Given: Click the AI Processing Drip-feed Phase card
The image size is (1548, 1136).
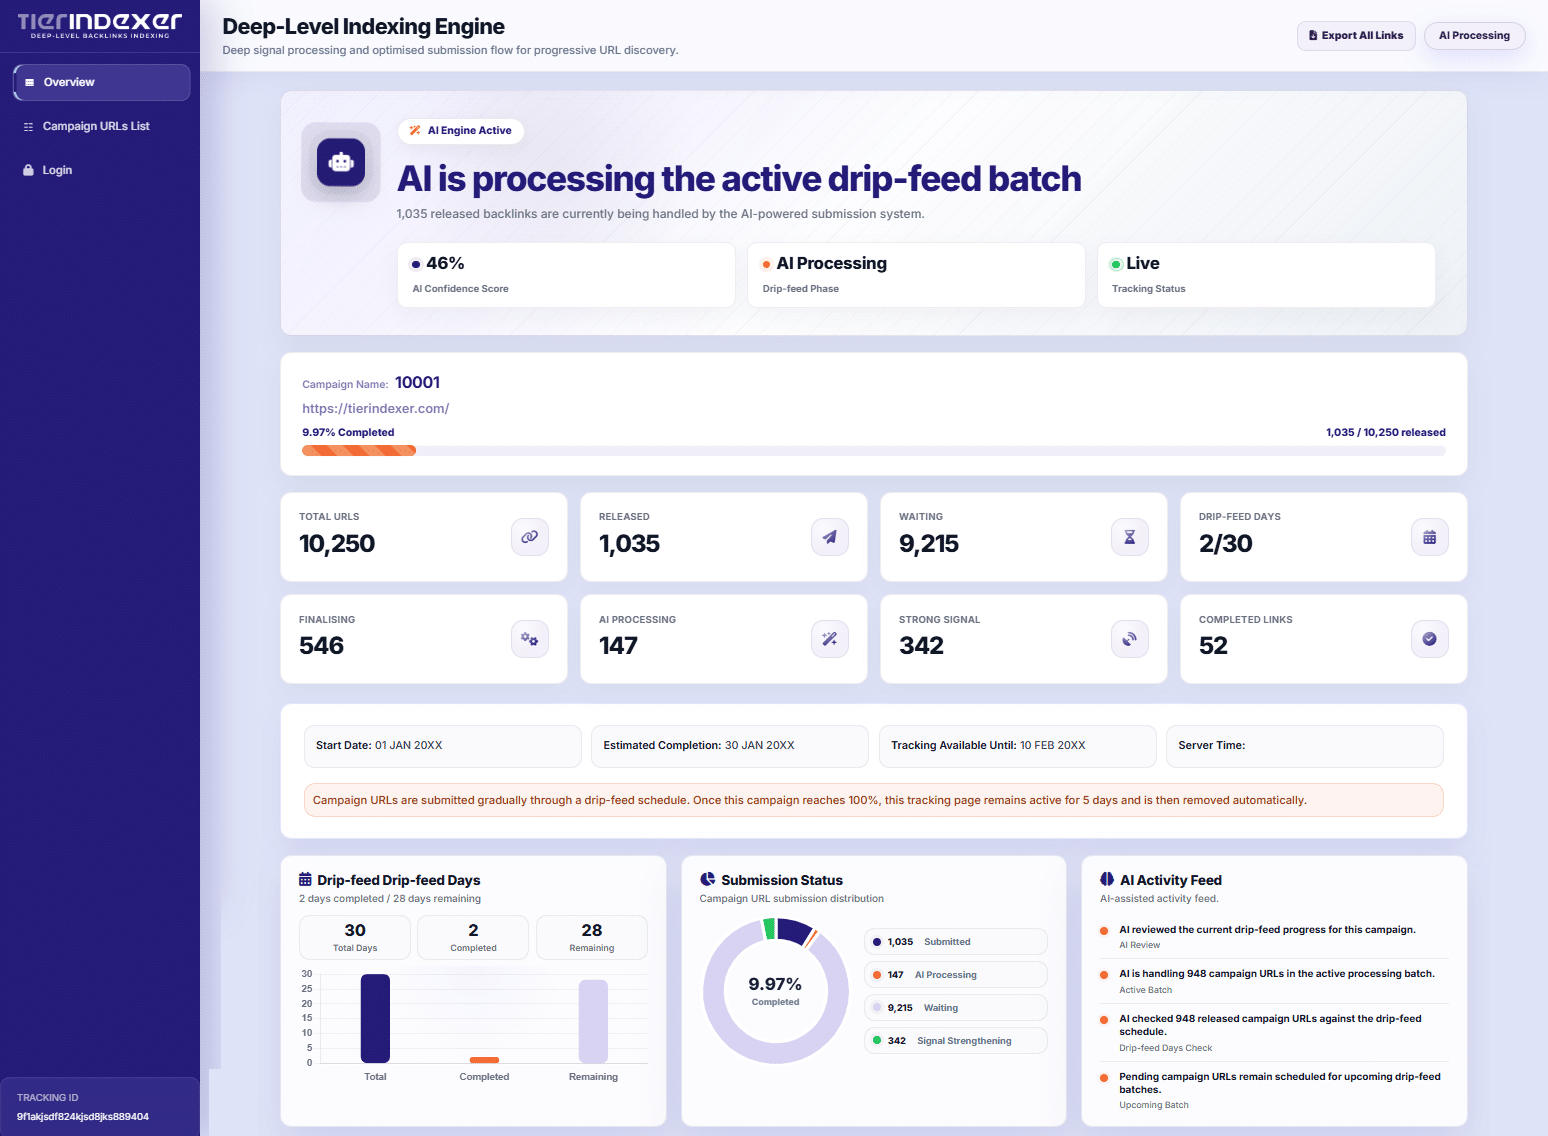Looking at the screenshot, I should pos(916,275).
